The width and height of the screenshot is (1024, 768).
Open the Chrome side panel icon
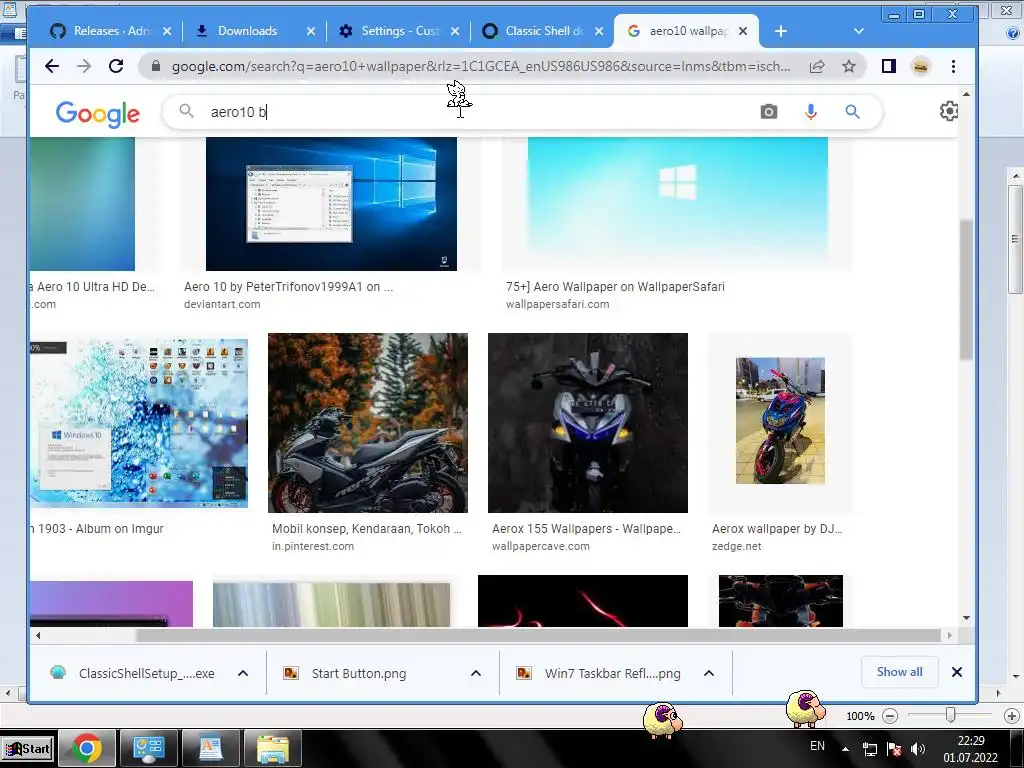click(x=888, y=66)
